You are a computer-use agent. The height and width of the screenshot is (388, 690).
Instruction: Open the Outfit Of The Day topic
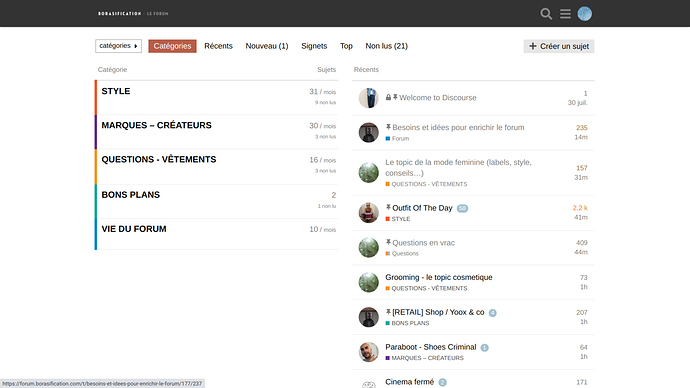(422, 208)
